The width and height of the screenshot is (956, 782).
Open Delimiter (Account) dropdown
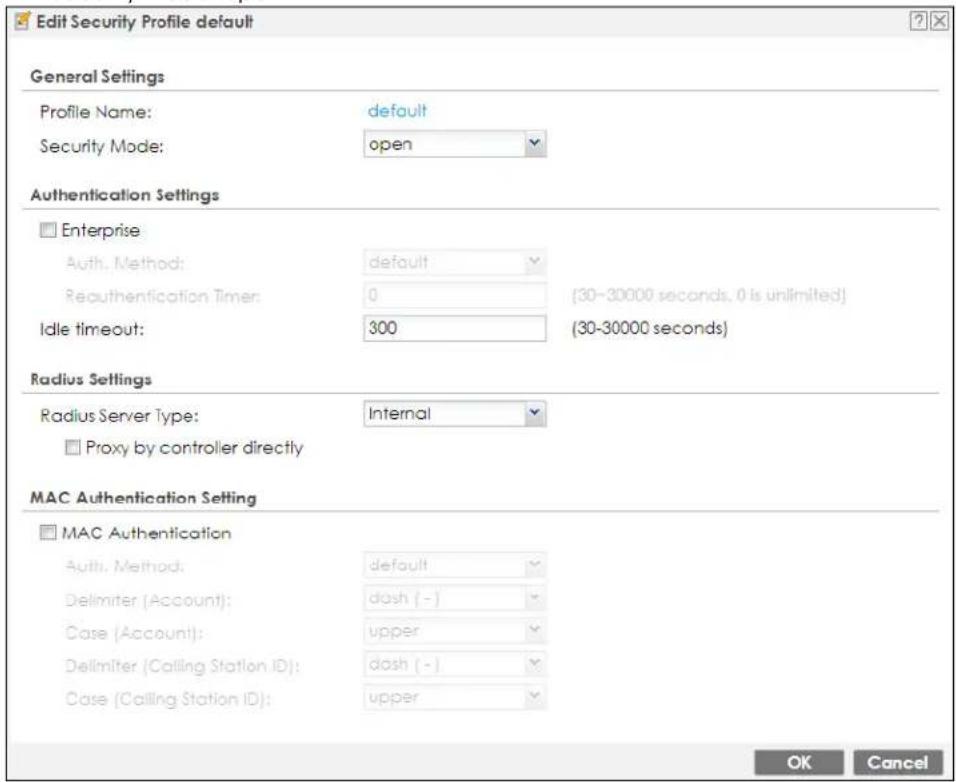(454, 598)
